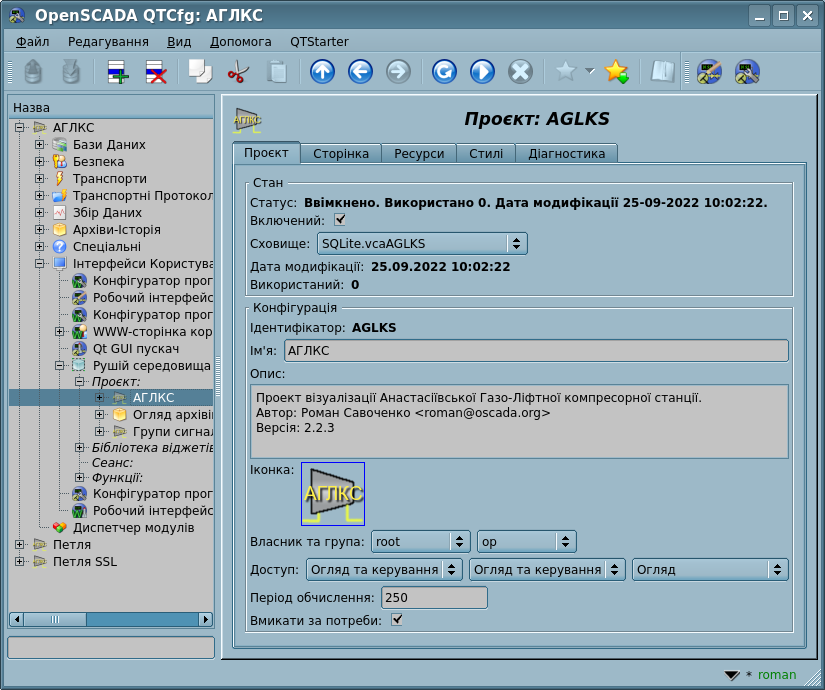Open the Редагування menu
Screen dimensions: 825x690
tap(108, 42)
